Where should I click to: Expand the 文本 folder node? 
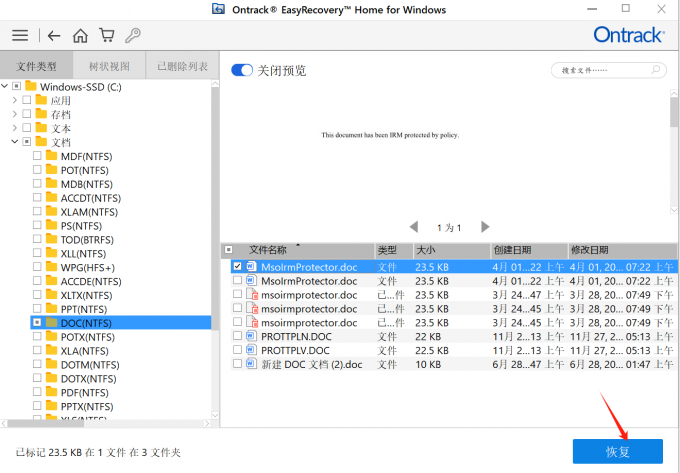(x=15, y=128)
